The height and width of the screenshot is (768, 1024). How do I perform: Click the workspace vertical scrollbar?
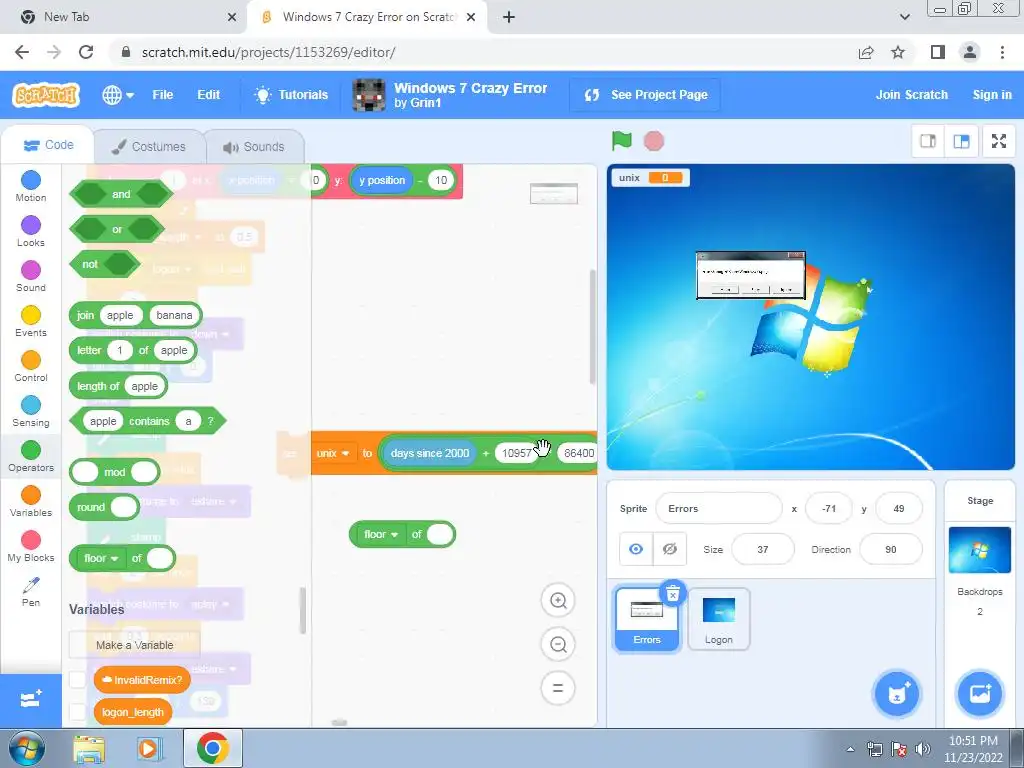(592, 327)
